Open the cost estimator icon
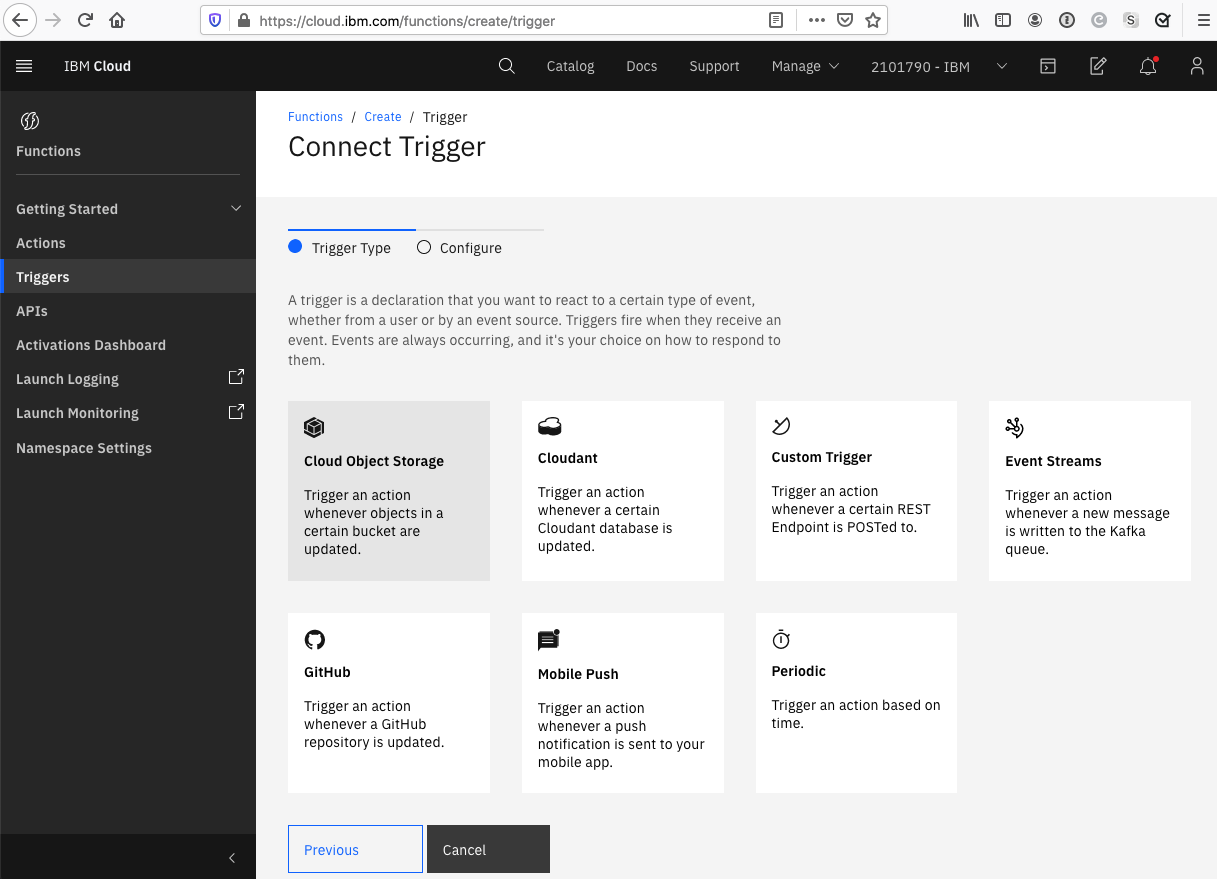The image size is (1217, 879). [1098, 66]
